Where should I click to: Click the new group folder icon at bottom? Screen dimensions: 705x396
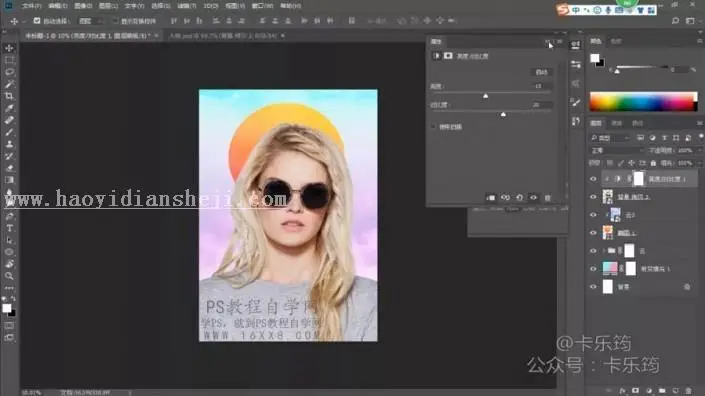click(x=662, y=391)
